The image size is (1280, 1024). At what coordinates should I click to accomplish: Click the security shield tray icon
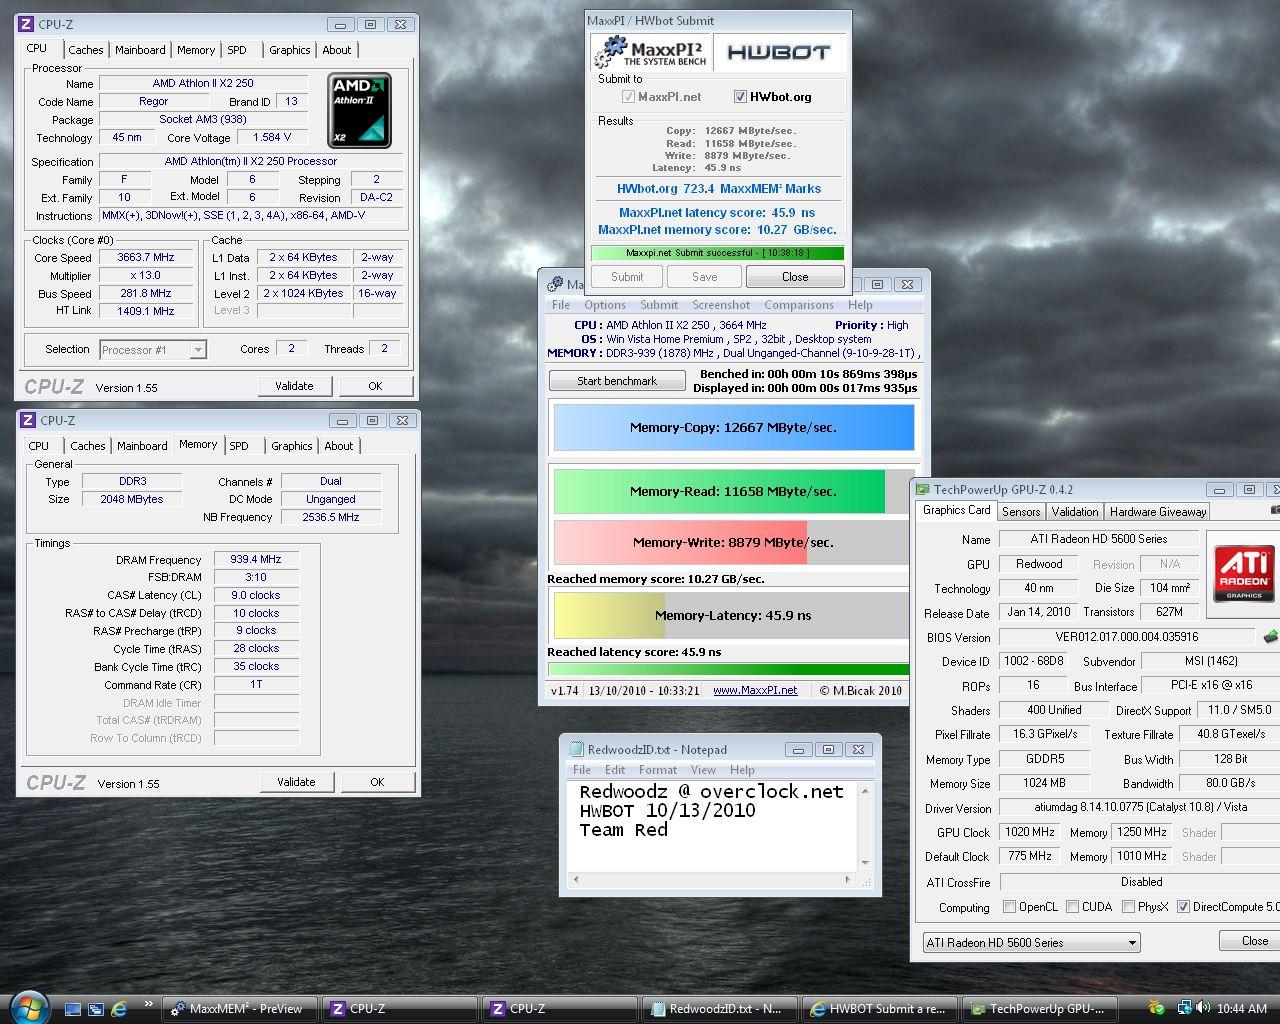point(1157,1008)
